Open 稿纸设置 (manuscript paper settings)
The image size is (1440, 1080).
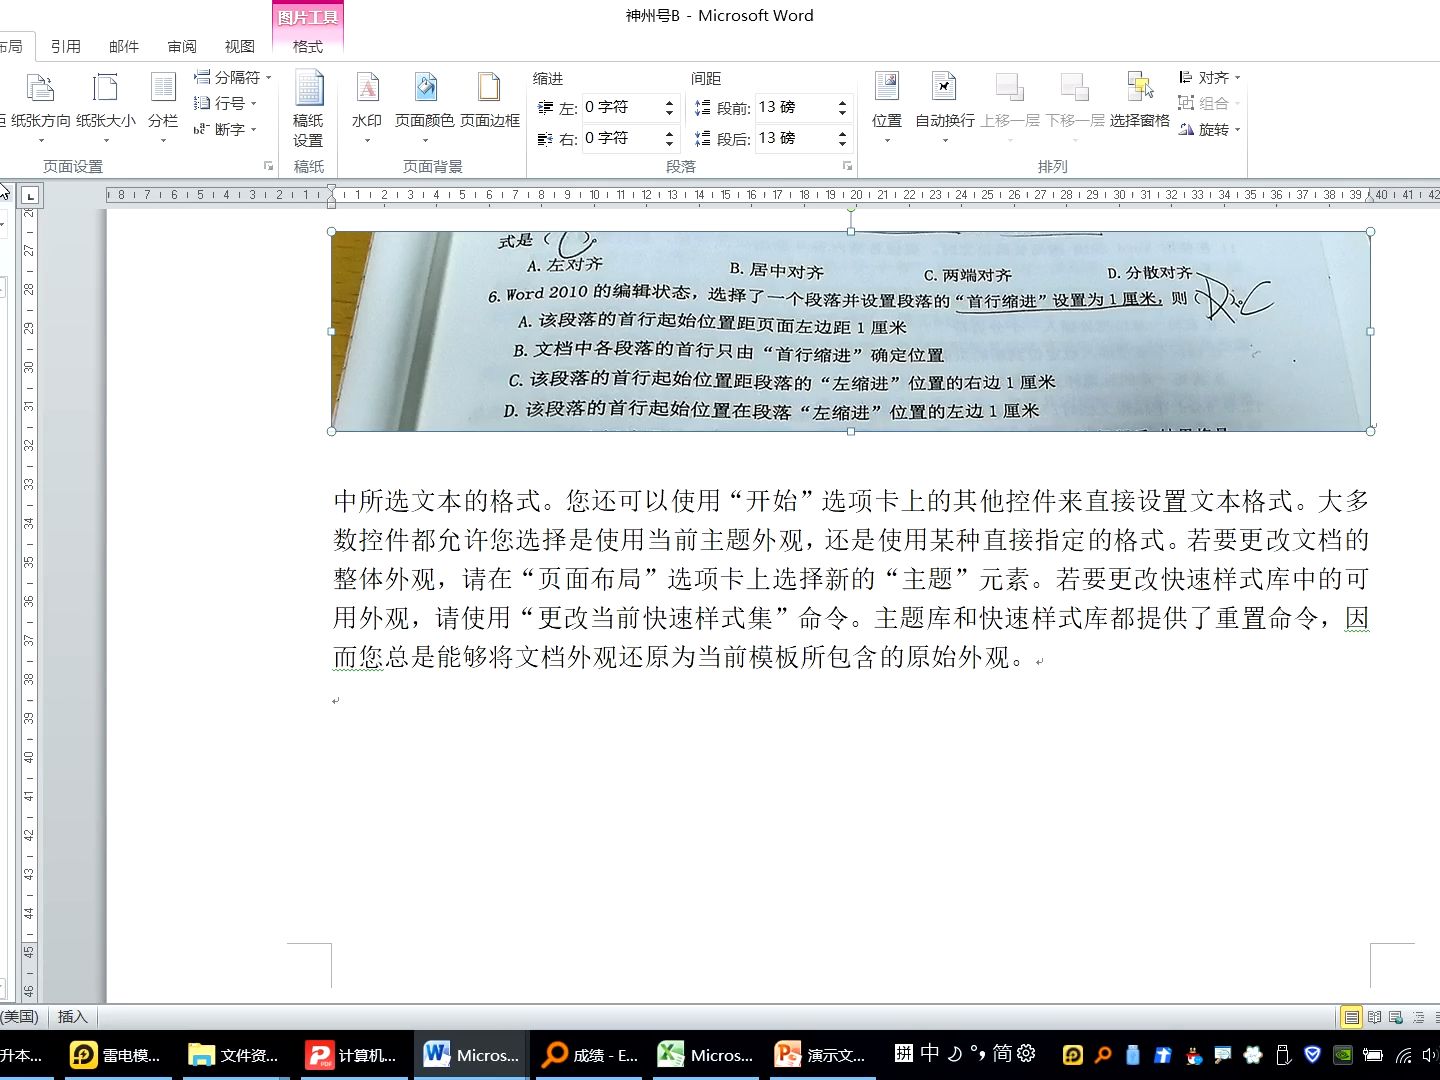pyautogui.click(x=308, y=108)
